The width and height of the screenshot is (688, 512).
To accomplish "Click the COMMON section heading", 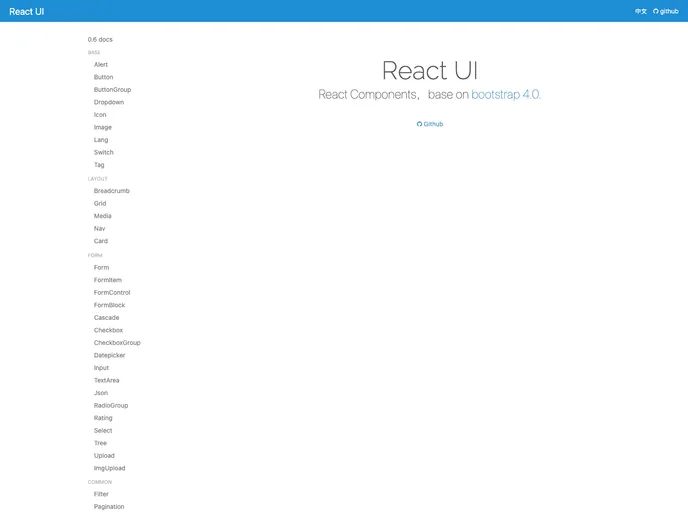I will pos(100,482).
